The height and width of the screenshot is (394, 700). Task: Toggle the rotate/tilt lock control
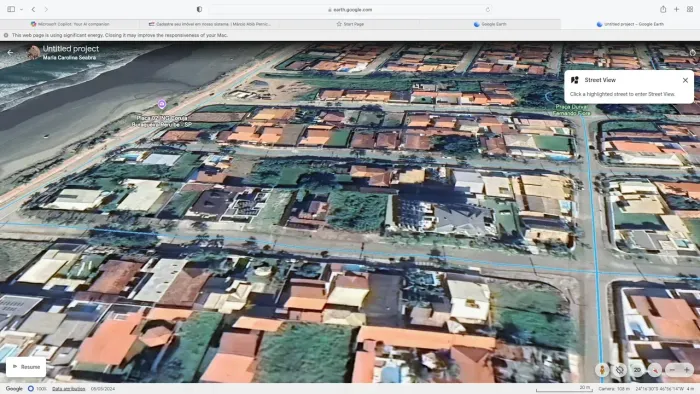tap(620, 369)
